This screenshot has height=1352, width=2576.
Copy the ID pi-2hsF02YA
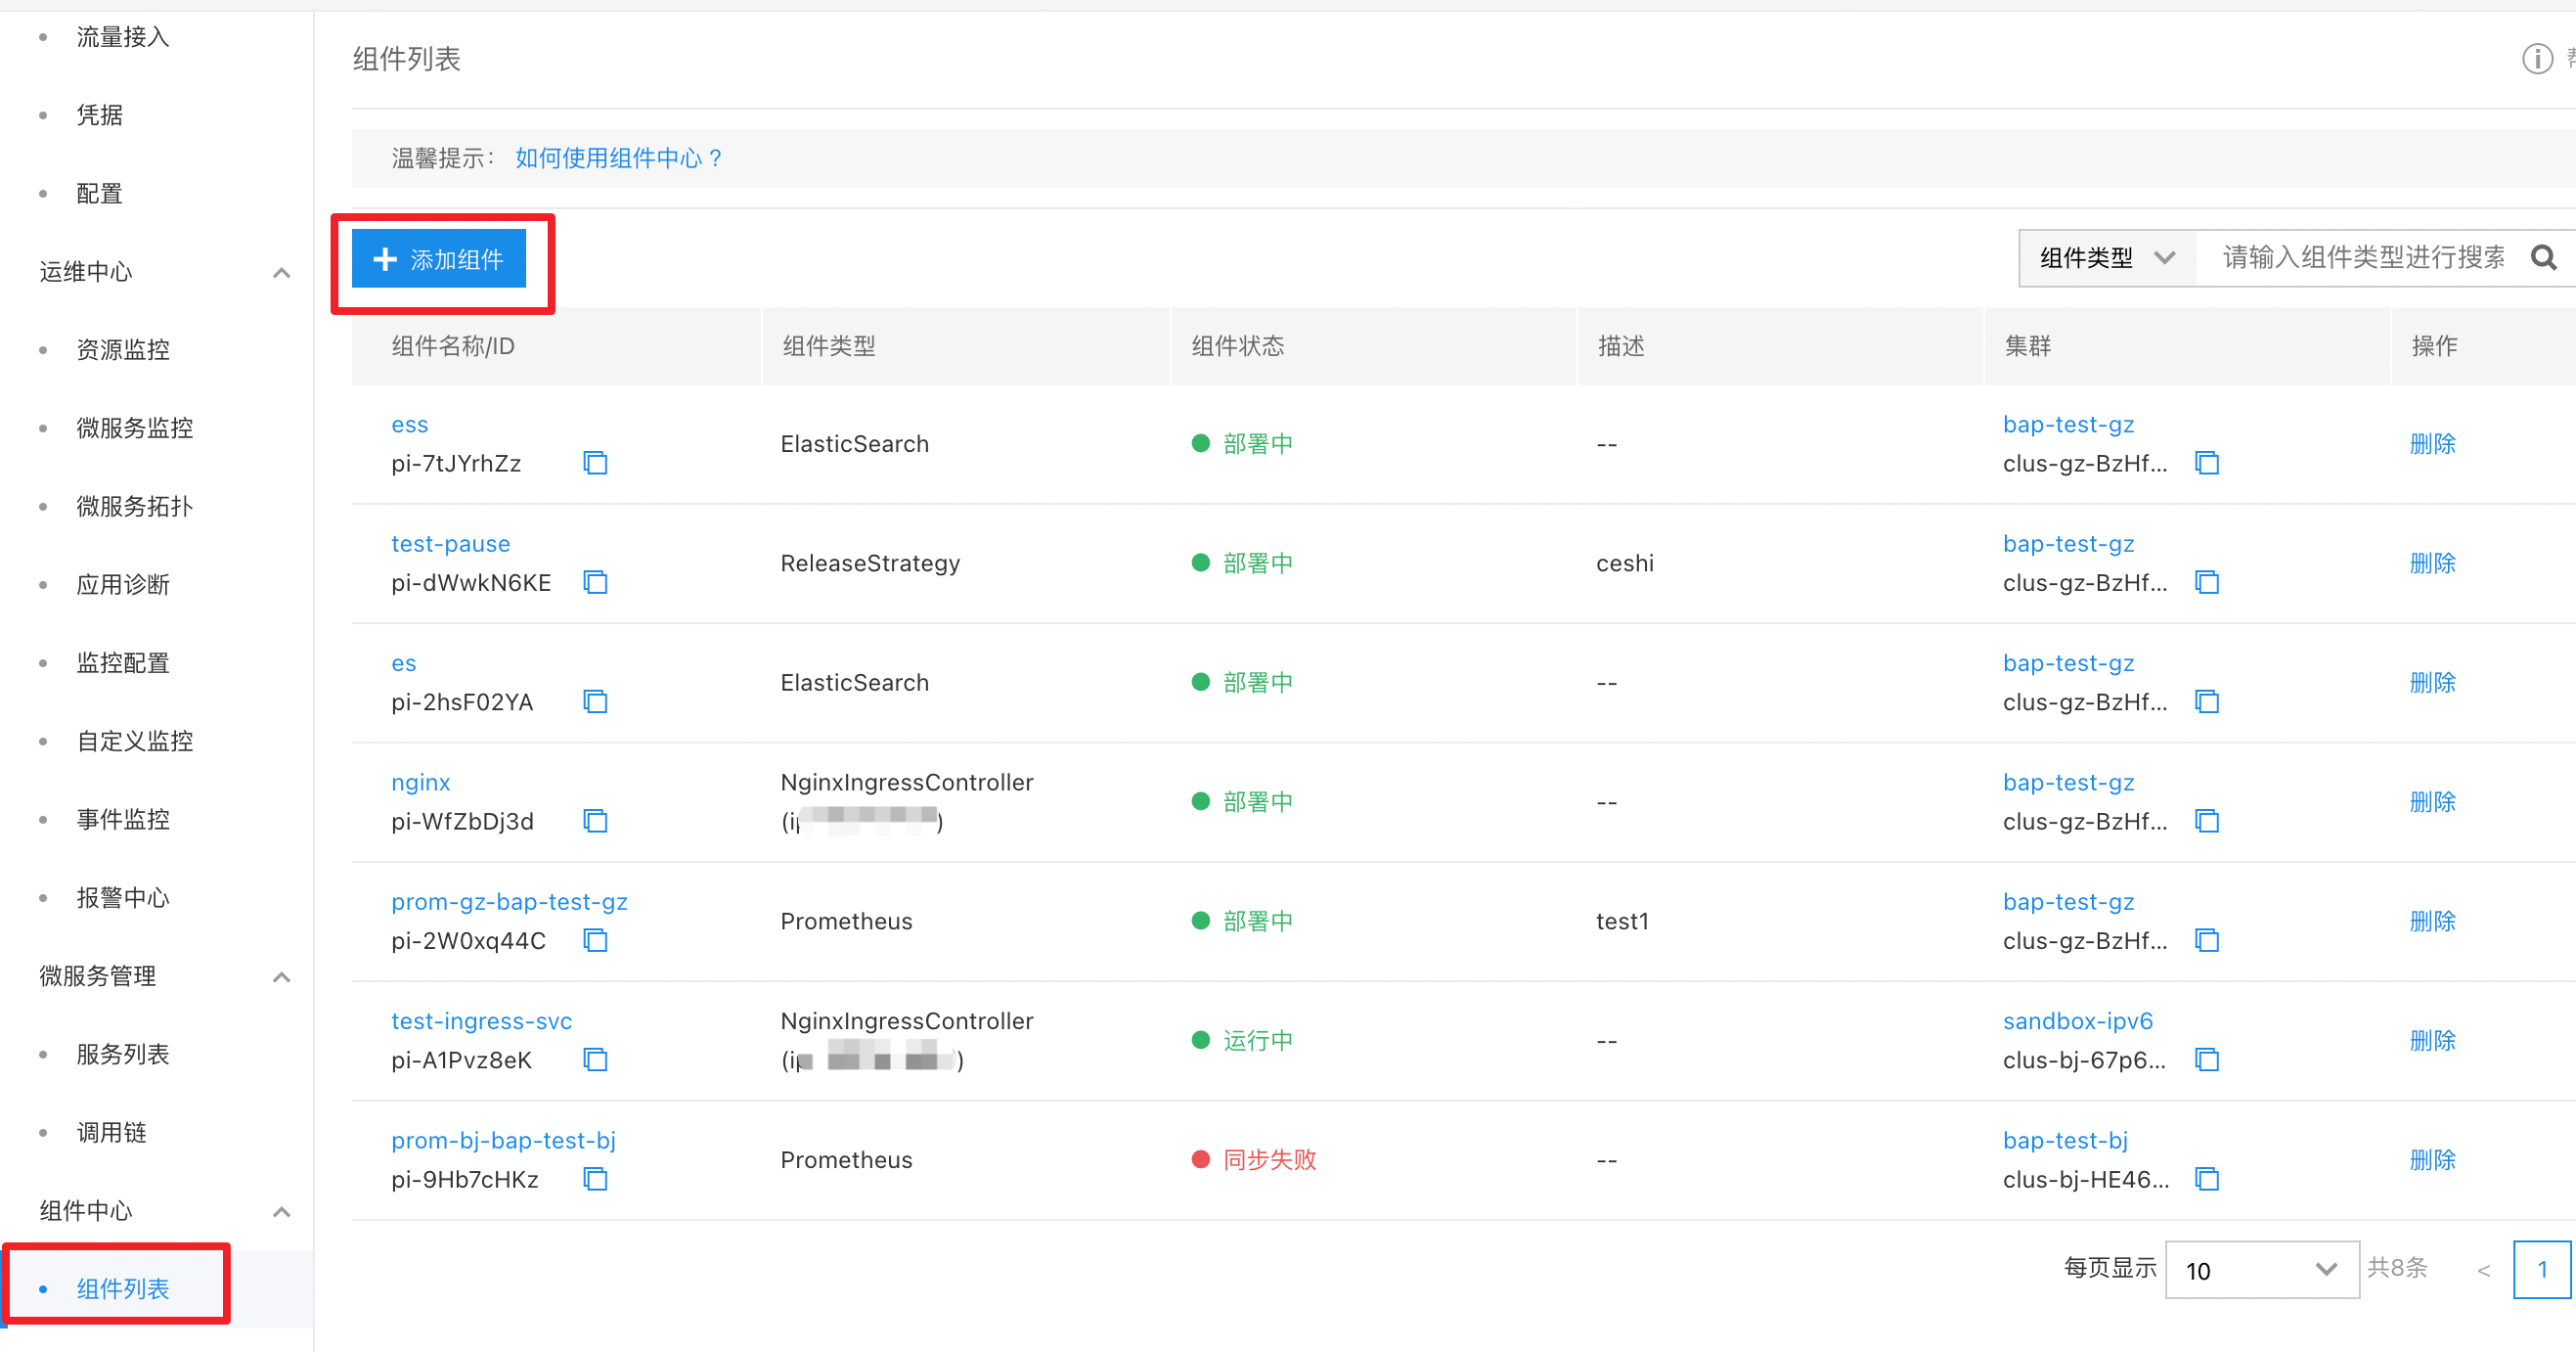point(595,702)
